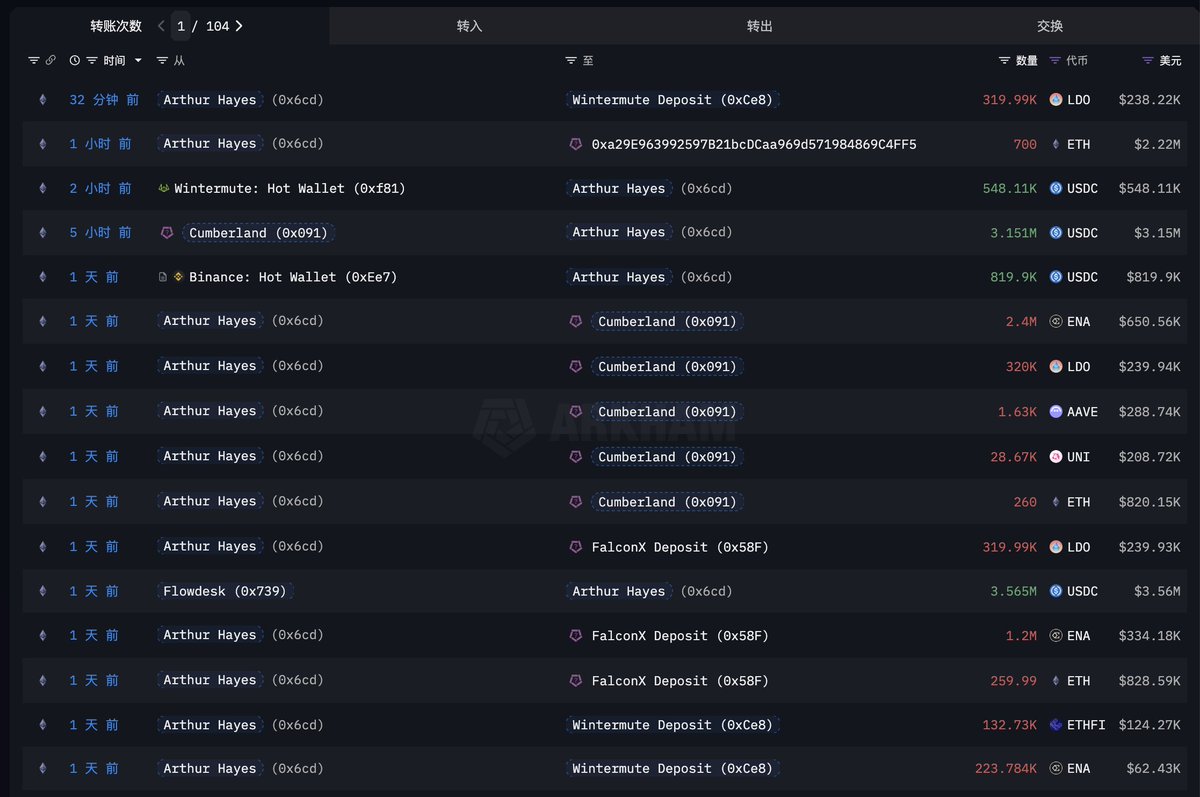Click ENA token icon on $62.43K row
Viewport: 1200px width, 797px height.
click(x=1056, y=769)
